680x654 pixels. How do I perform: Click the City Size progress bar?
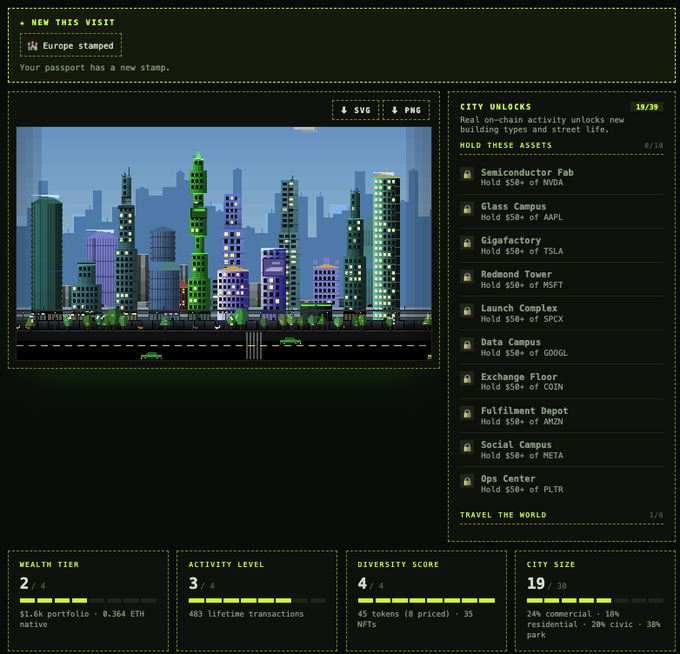tap(595, 600)
